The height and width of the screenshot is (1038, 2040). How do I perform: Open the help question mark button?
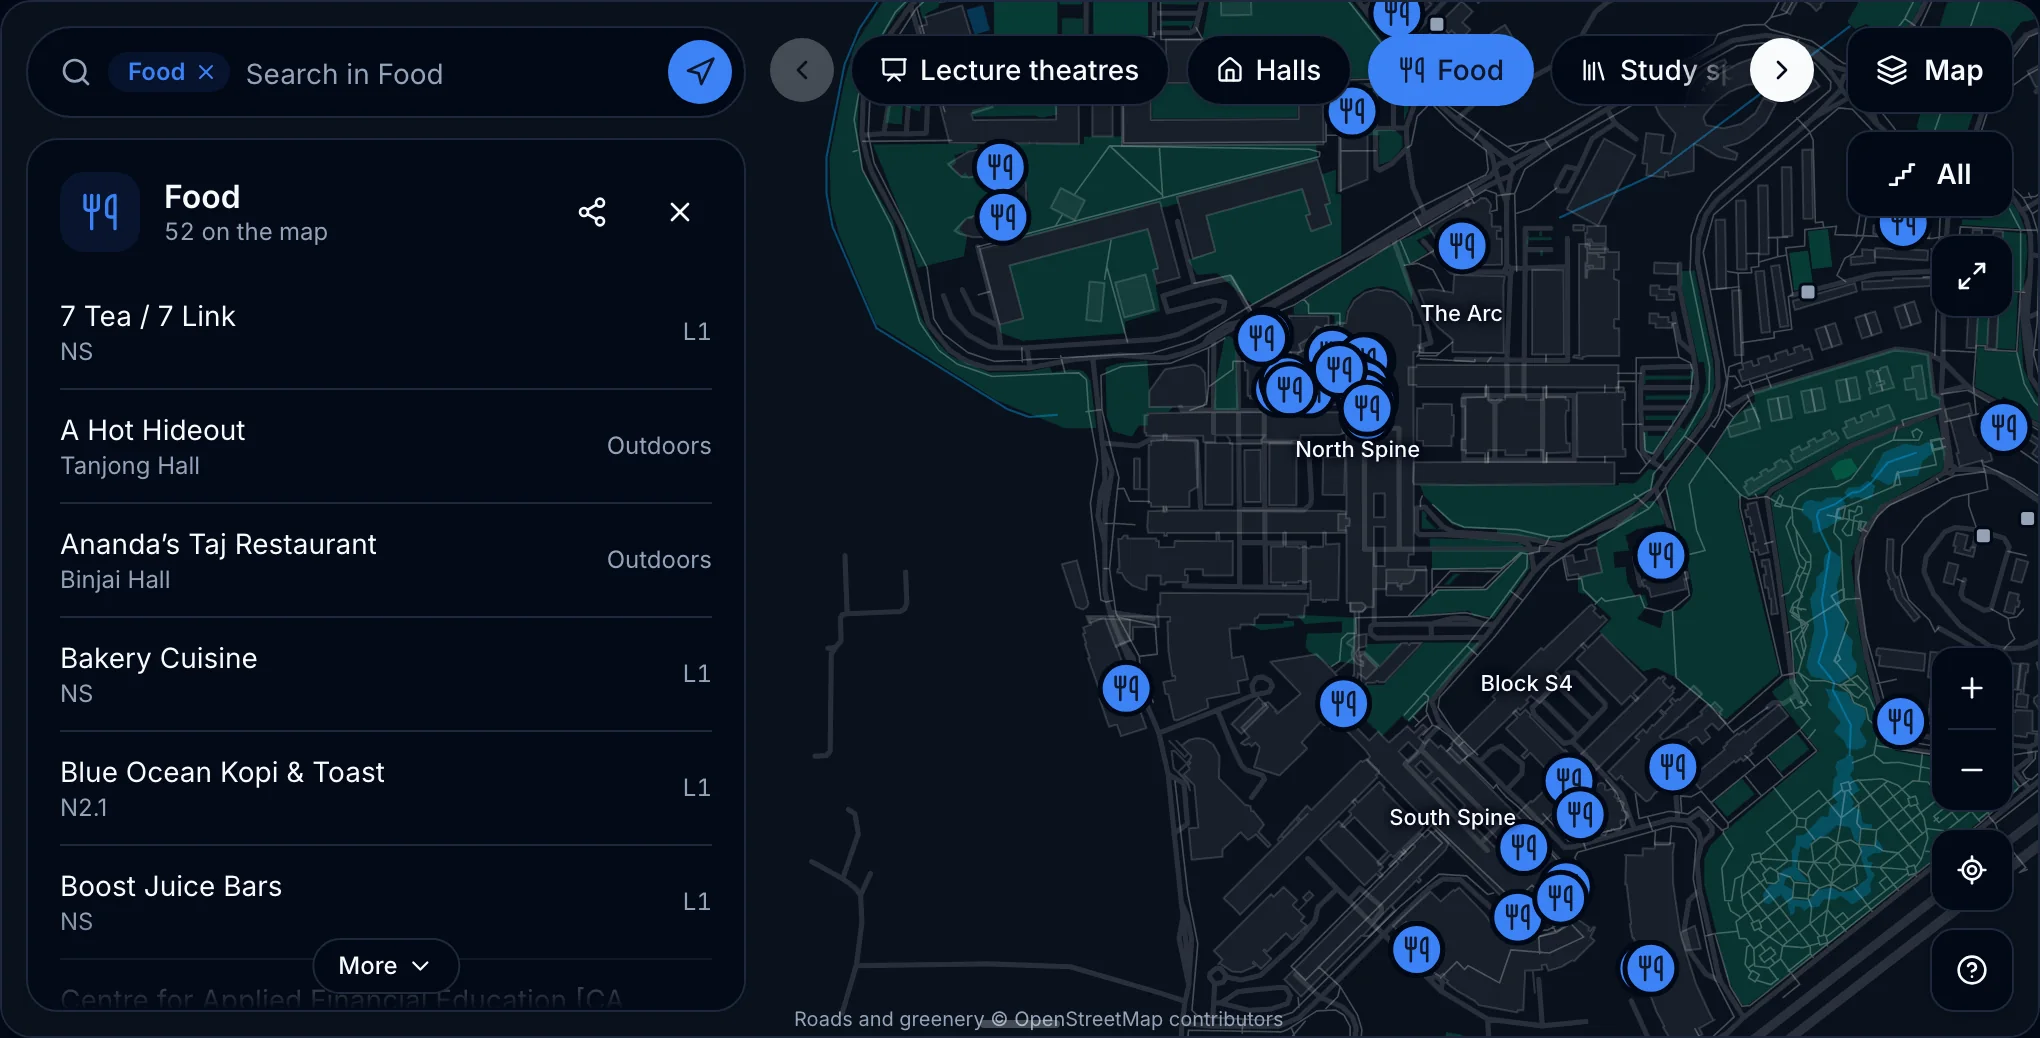(x=1971, y=970)
